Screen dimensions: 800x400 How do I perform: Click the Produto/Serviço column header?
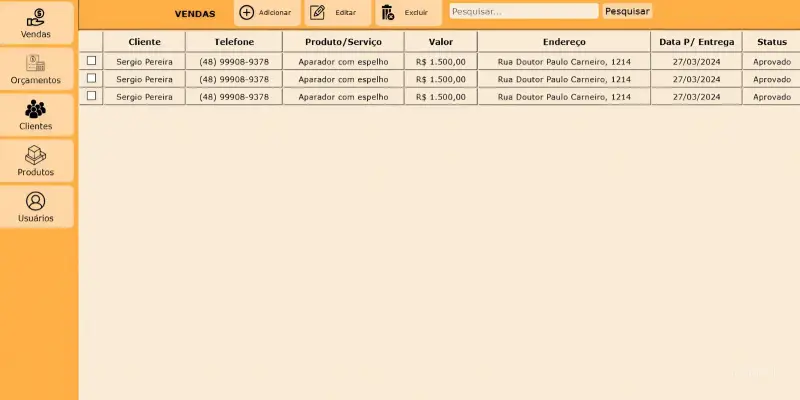[x=343, y=42]
